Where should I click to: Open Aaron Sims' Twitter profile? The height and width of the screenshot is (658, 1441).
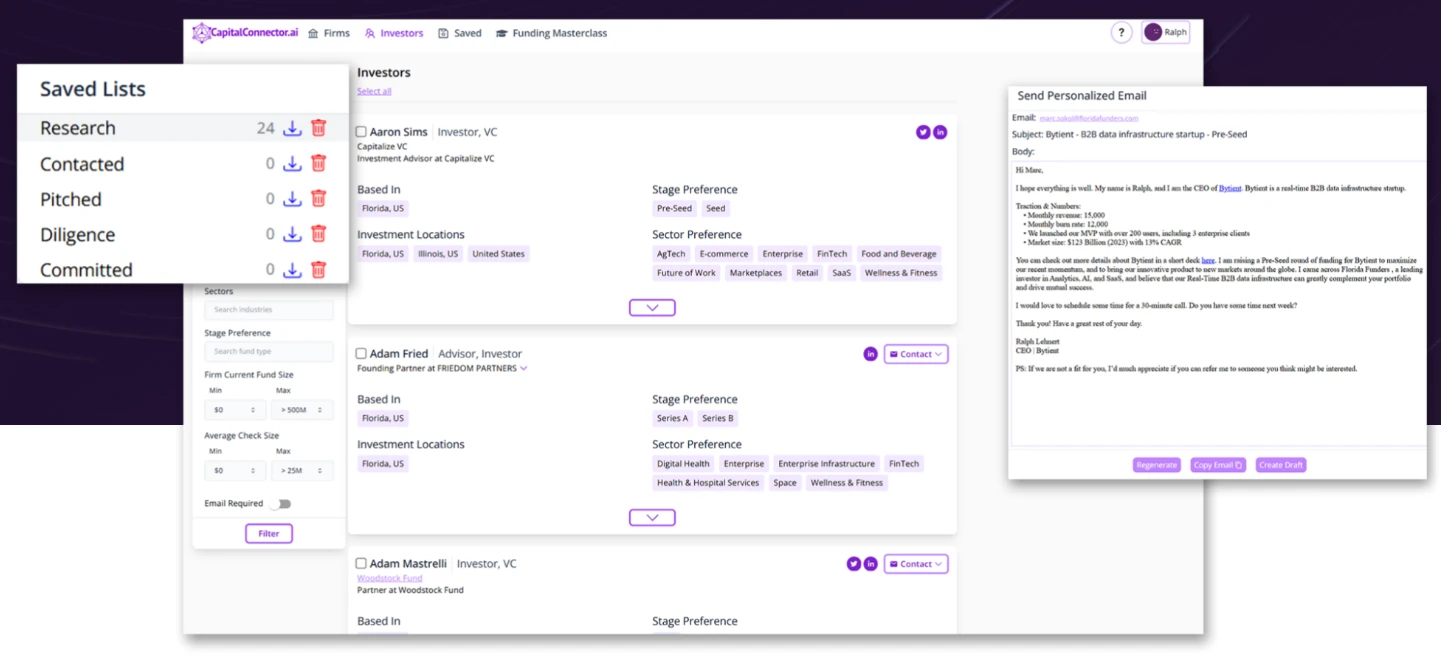click(923, 132)
